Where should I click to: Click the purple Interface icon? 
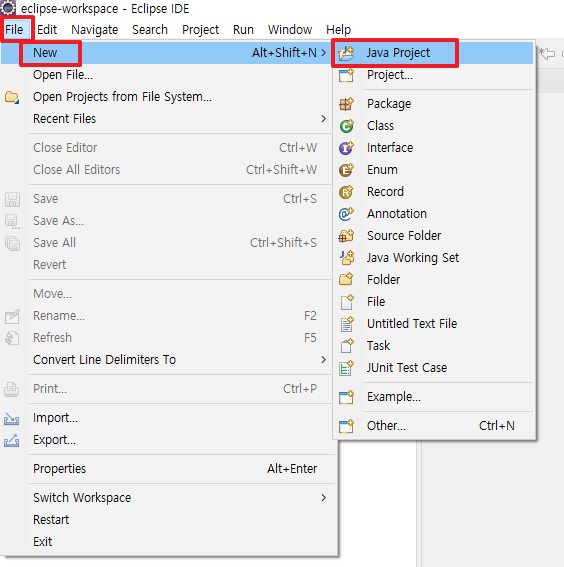coord(346,148)
